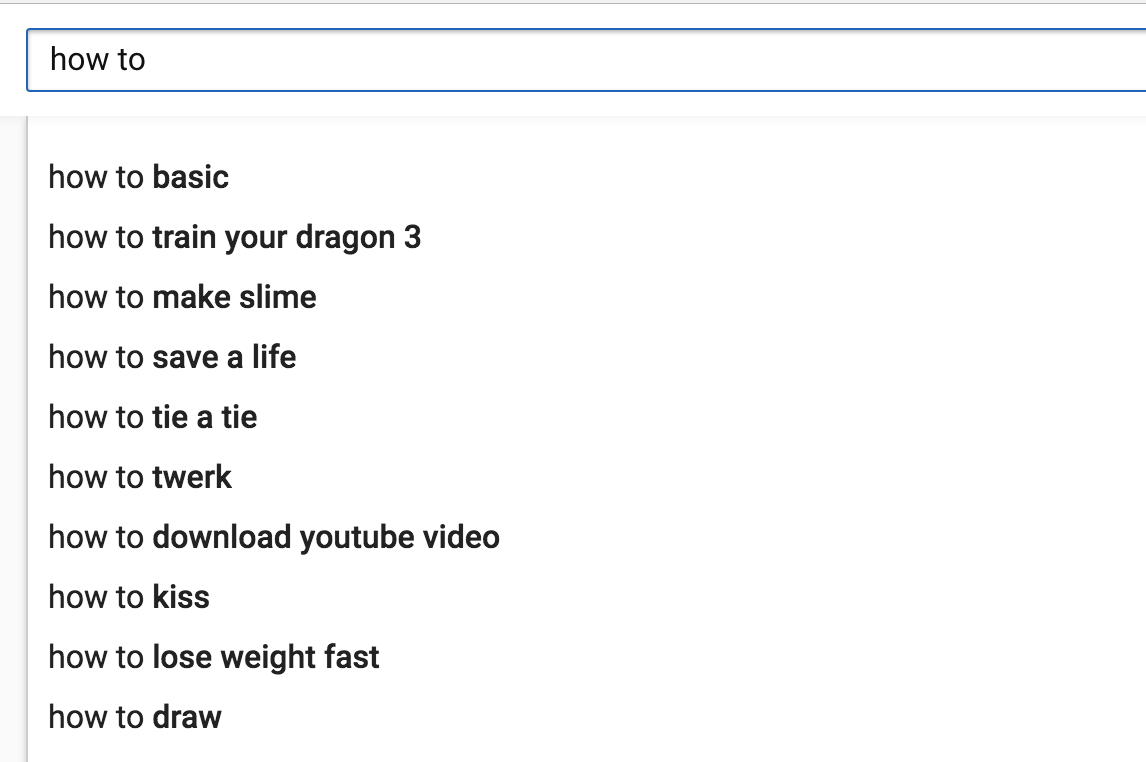Select the "how to draw" suggestion

coord(135,717)
